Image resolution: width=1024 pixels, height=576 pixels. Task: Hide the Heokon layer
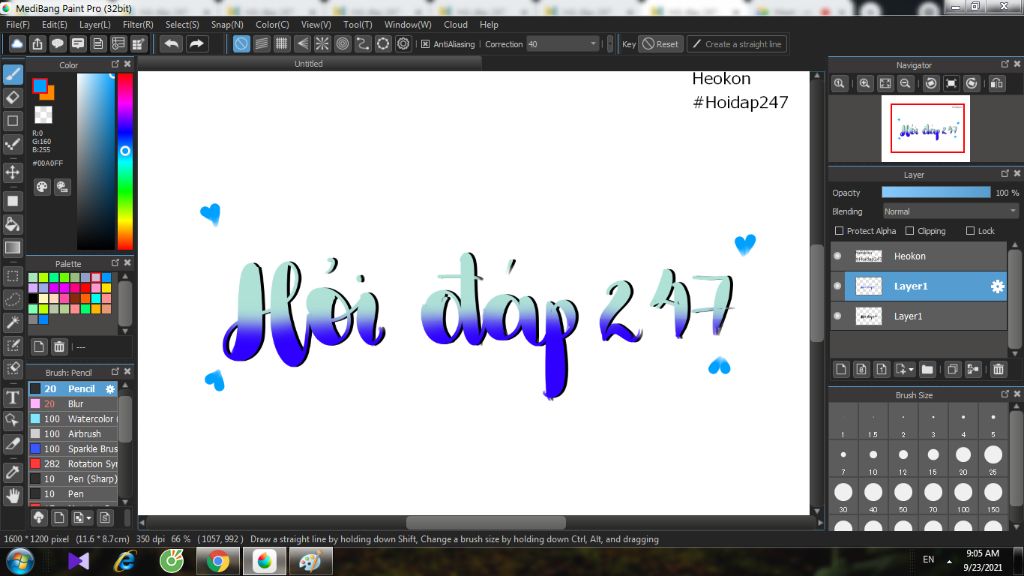pyautogui.click(x=838, y=256)
